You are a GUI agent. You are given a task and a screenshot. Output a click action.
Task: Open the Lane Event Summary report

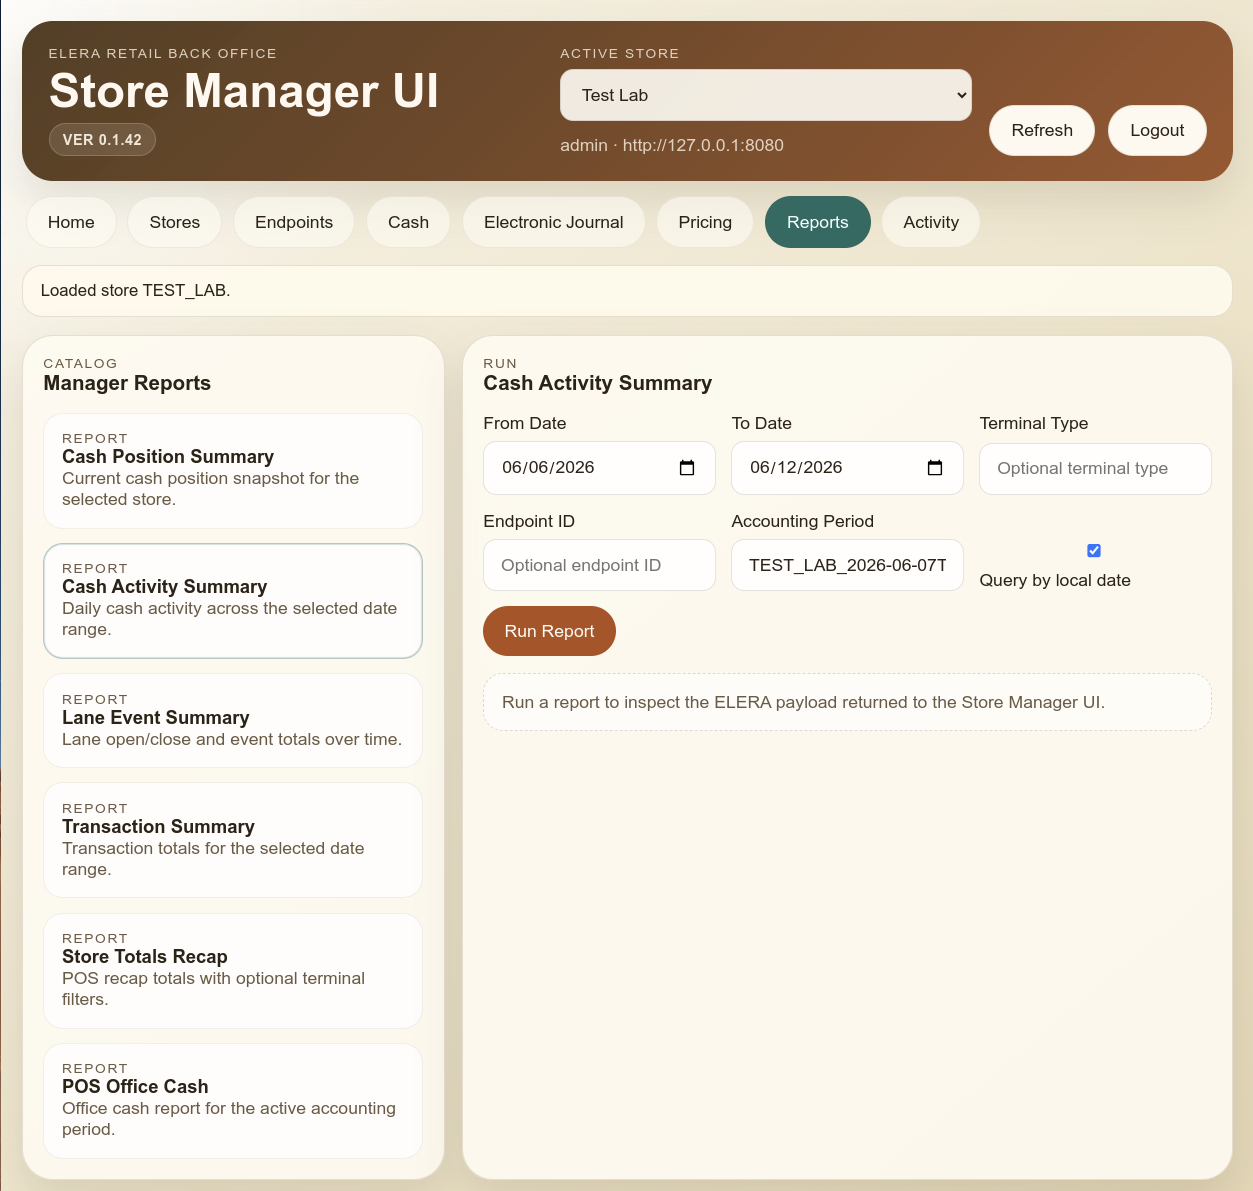pos(233,721)
